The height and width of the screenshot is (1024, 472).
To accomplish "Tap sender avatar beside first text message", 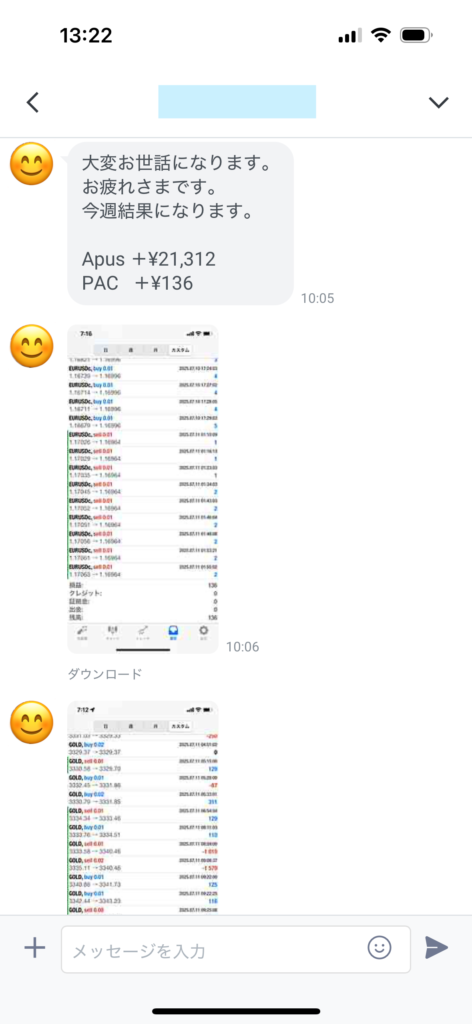I will (x=31, y=163).
